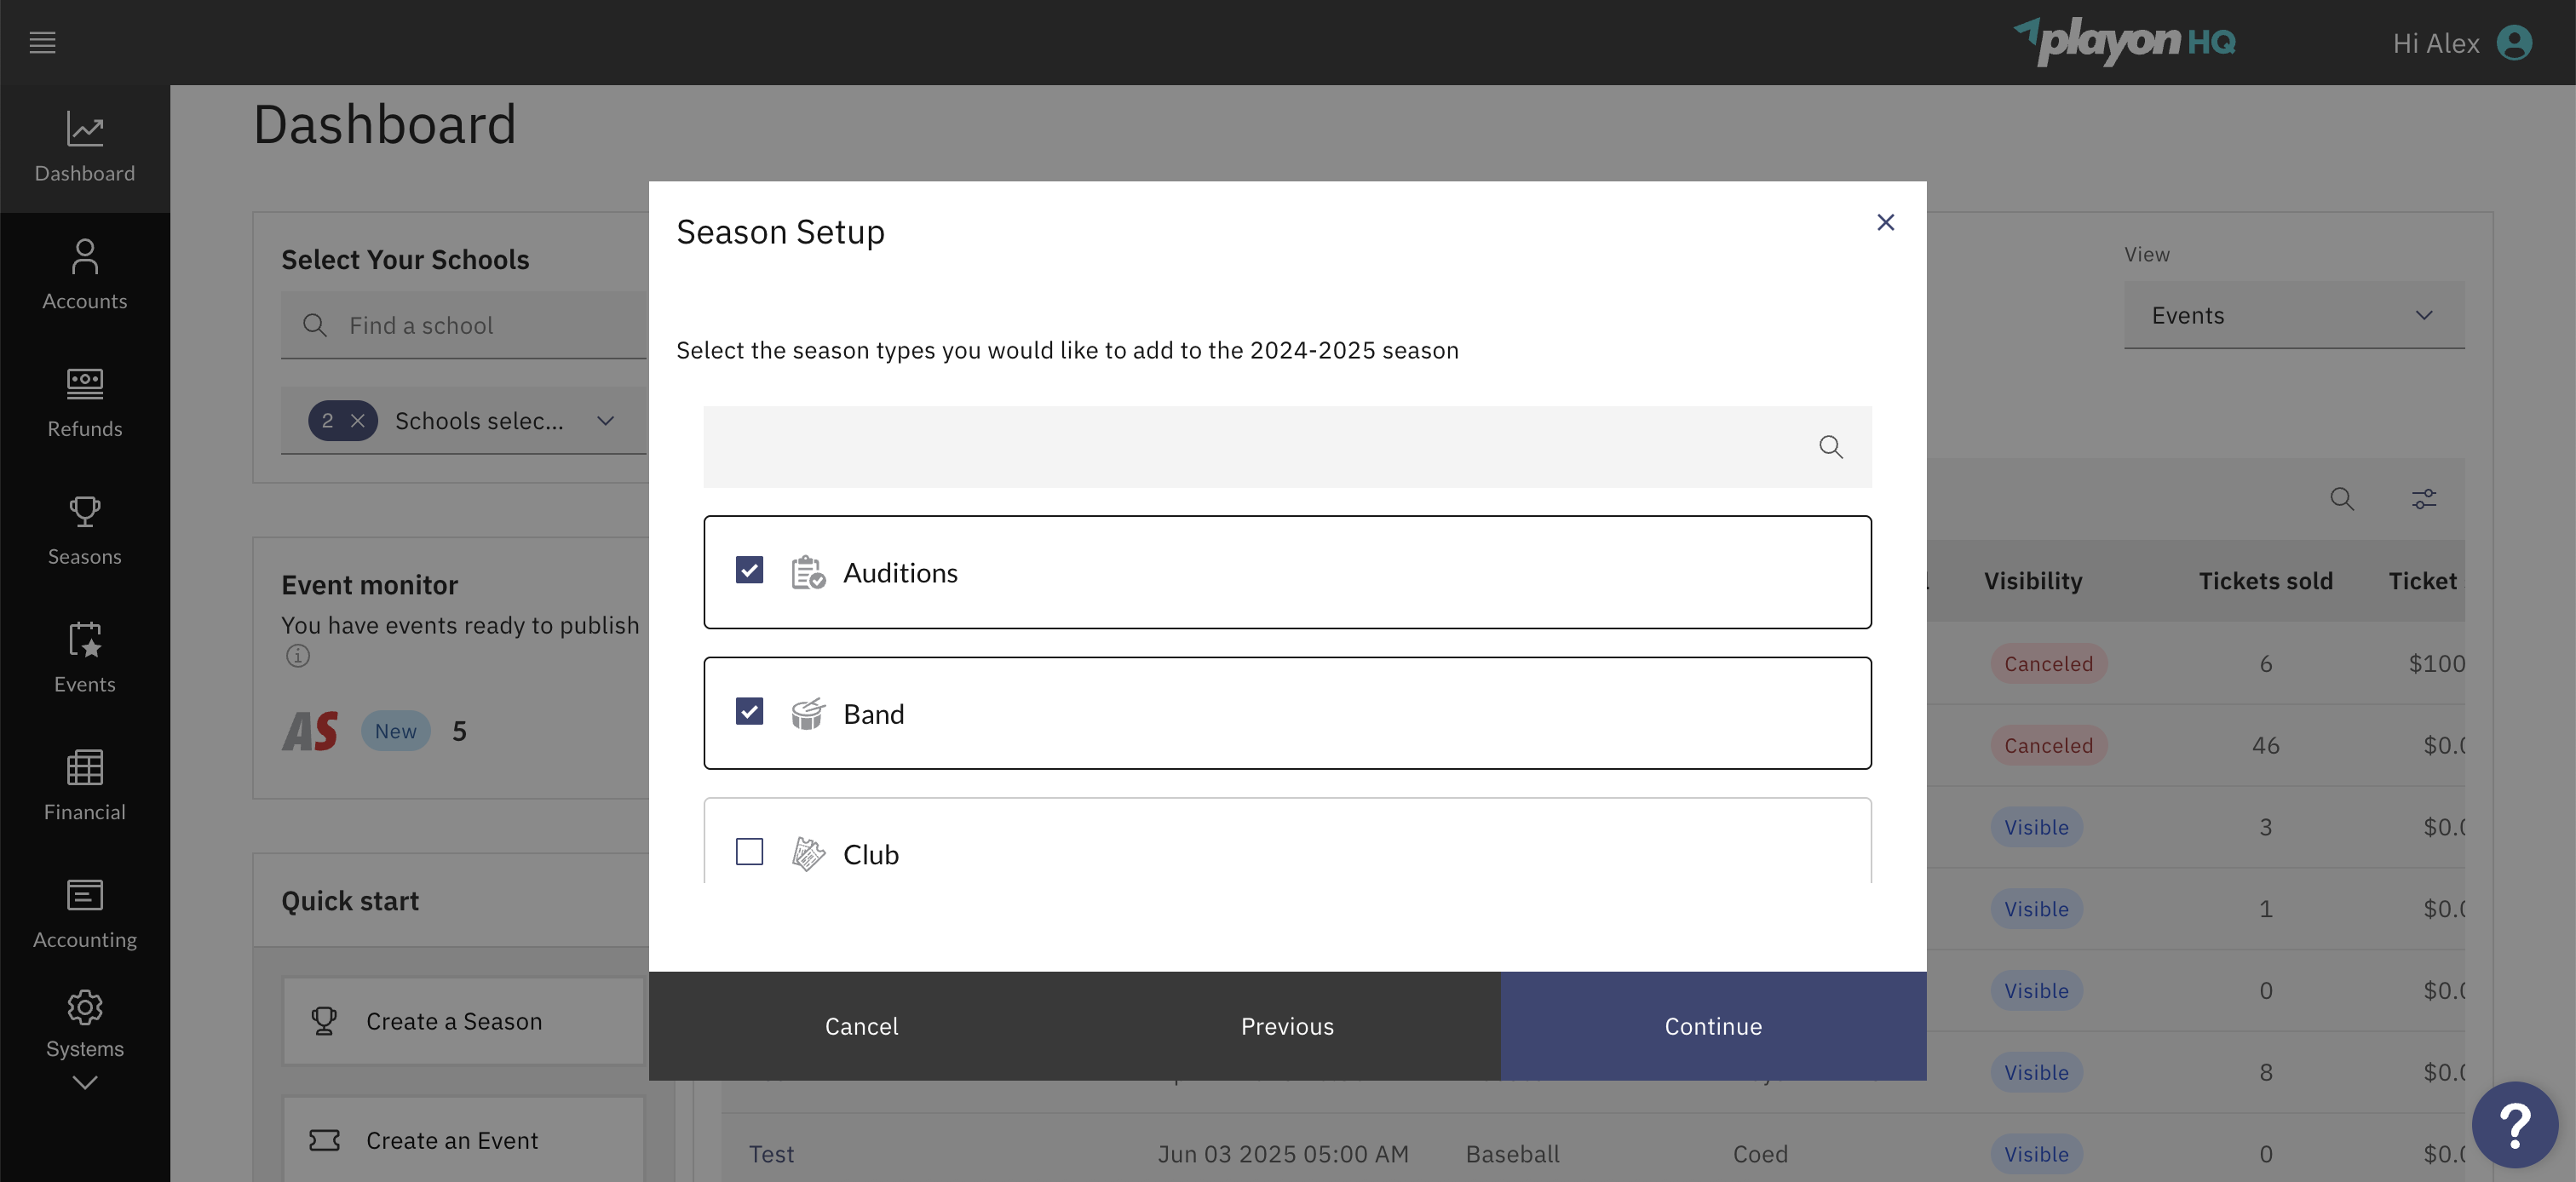This screenshot has height=1182, width=2576.
Task: Open the hamburger menu icon
Action: 42,42
